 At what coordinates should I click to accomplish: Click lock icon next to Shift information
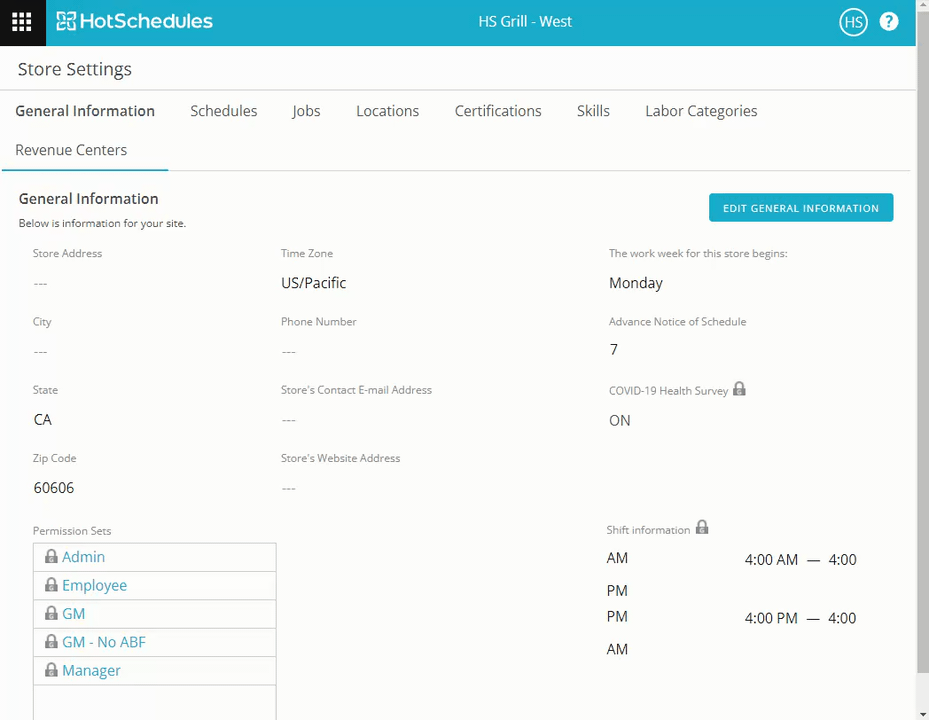(x=702, y=527)
